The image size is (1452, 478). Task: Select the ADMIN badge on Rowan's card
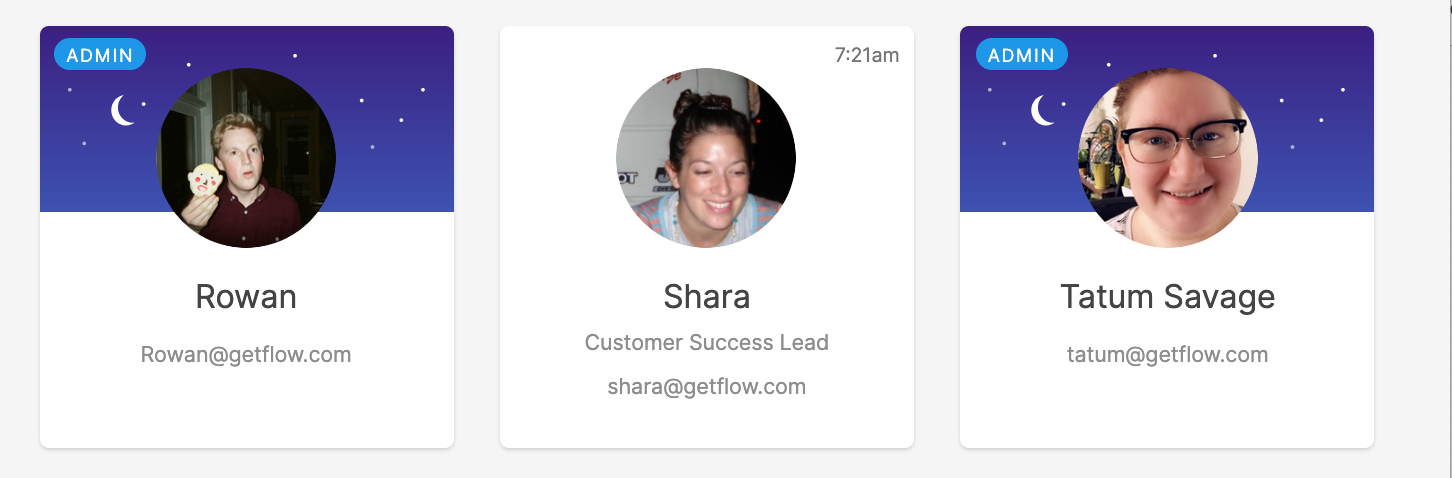coord(100,55)
